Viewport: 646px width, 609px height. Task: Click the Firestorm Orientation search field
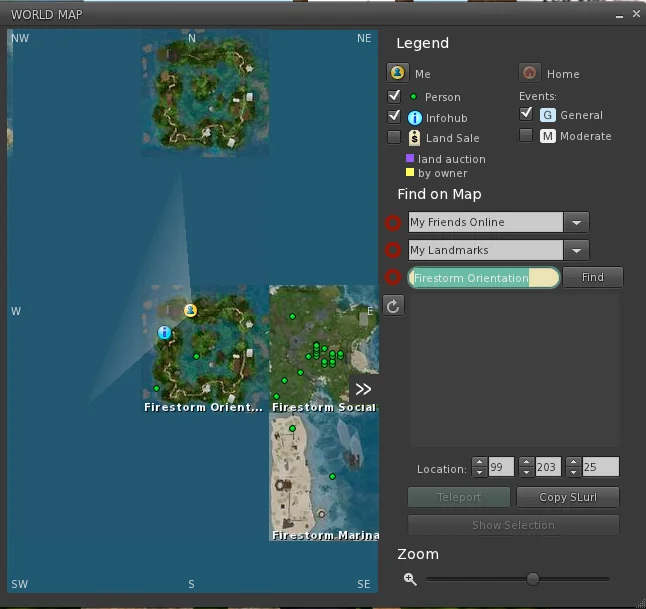[x=484, y=278]
